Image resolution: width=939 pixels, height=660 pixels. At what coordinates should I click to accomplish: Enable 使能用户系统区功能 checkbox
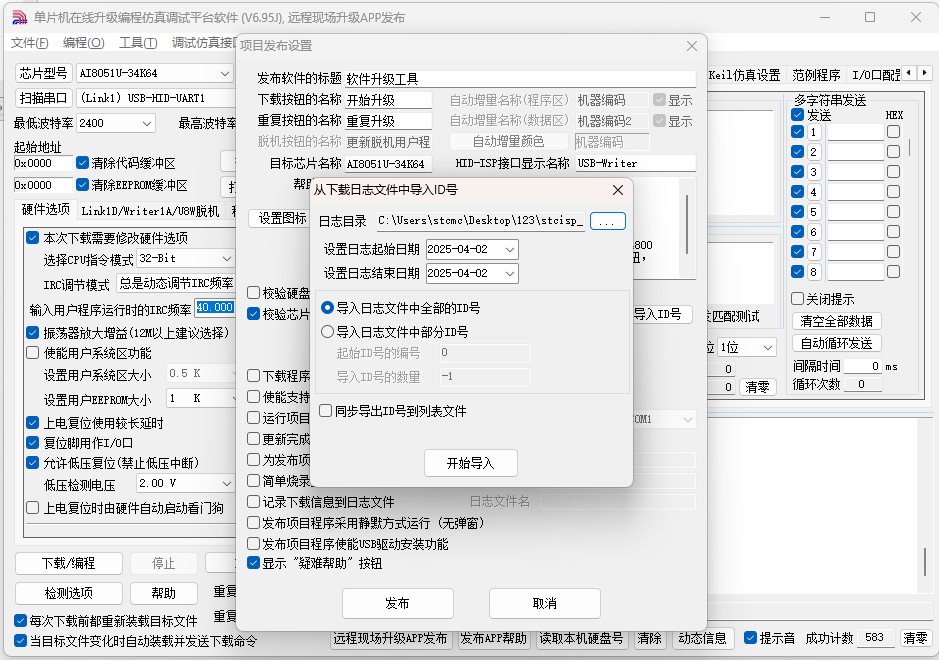[89, 353]
